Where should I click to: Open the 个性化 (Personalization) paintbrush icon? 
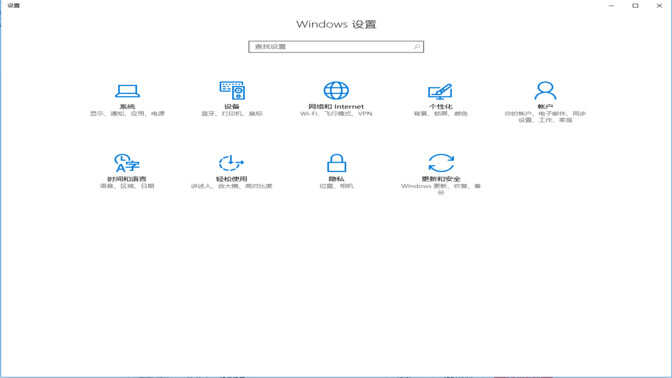click(440, 91)
